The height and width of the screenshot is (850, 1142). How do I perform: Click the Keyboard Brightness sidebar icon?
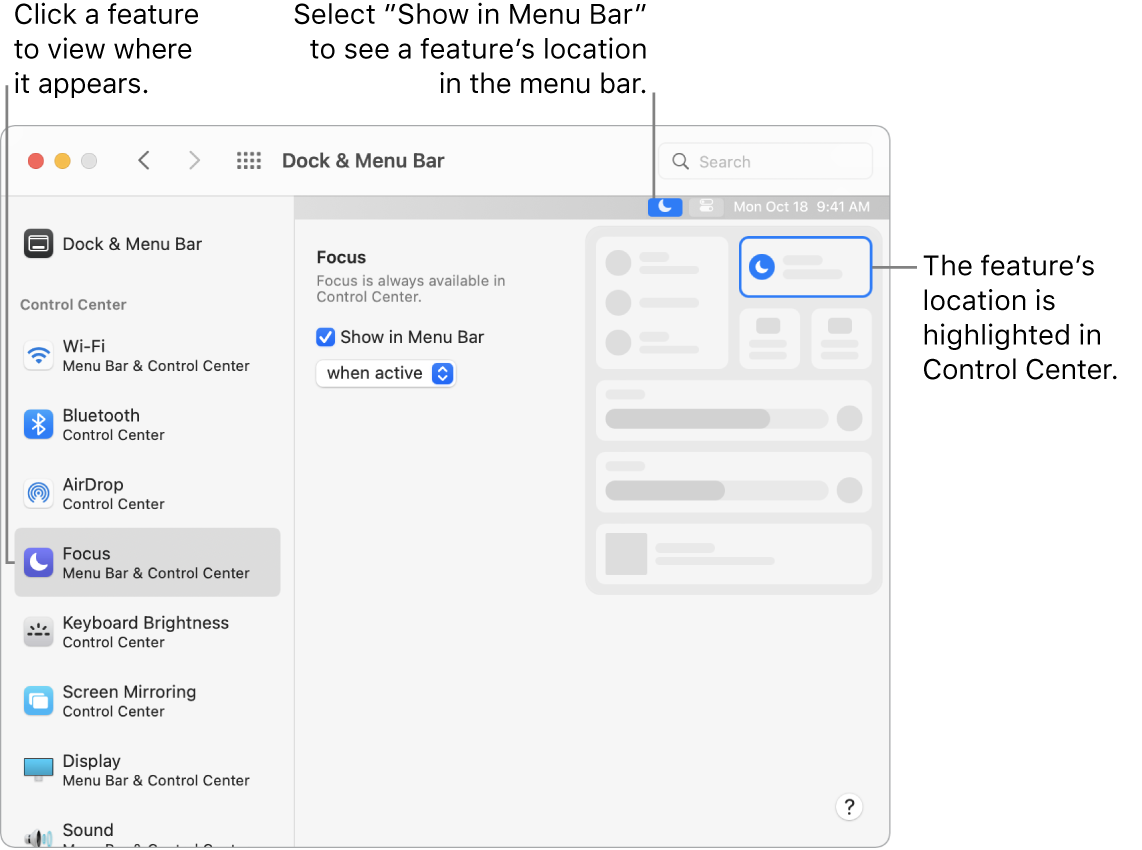click(x=38, y=631)
